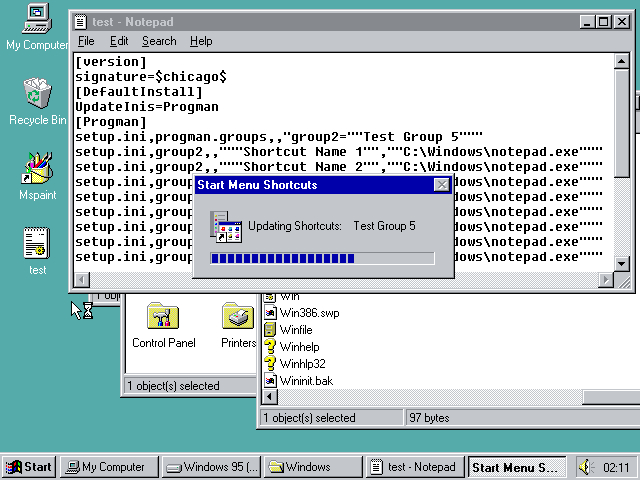Switch to the Windows taskbar button
The height and width of the screenshot is (480, 640).
[313, 467]
